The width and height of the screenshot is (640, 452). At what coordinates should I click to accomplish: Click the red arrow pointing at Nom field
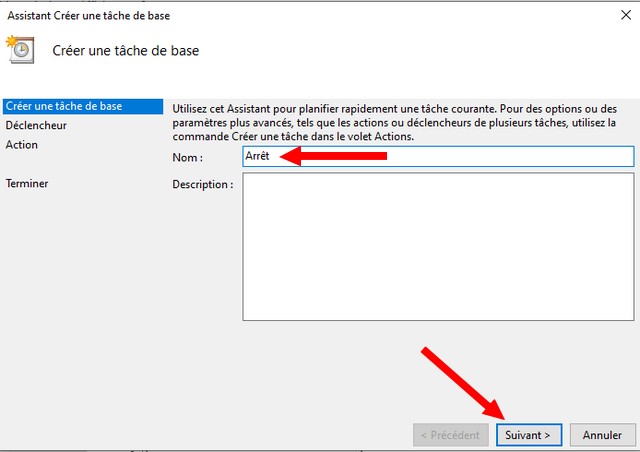point(333,156)
